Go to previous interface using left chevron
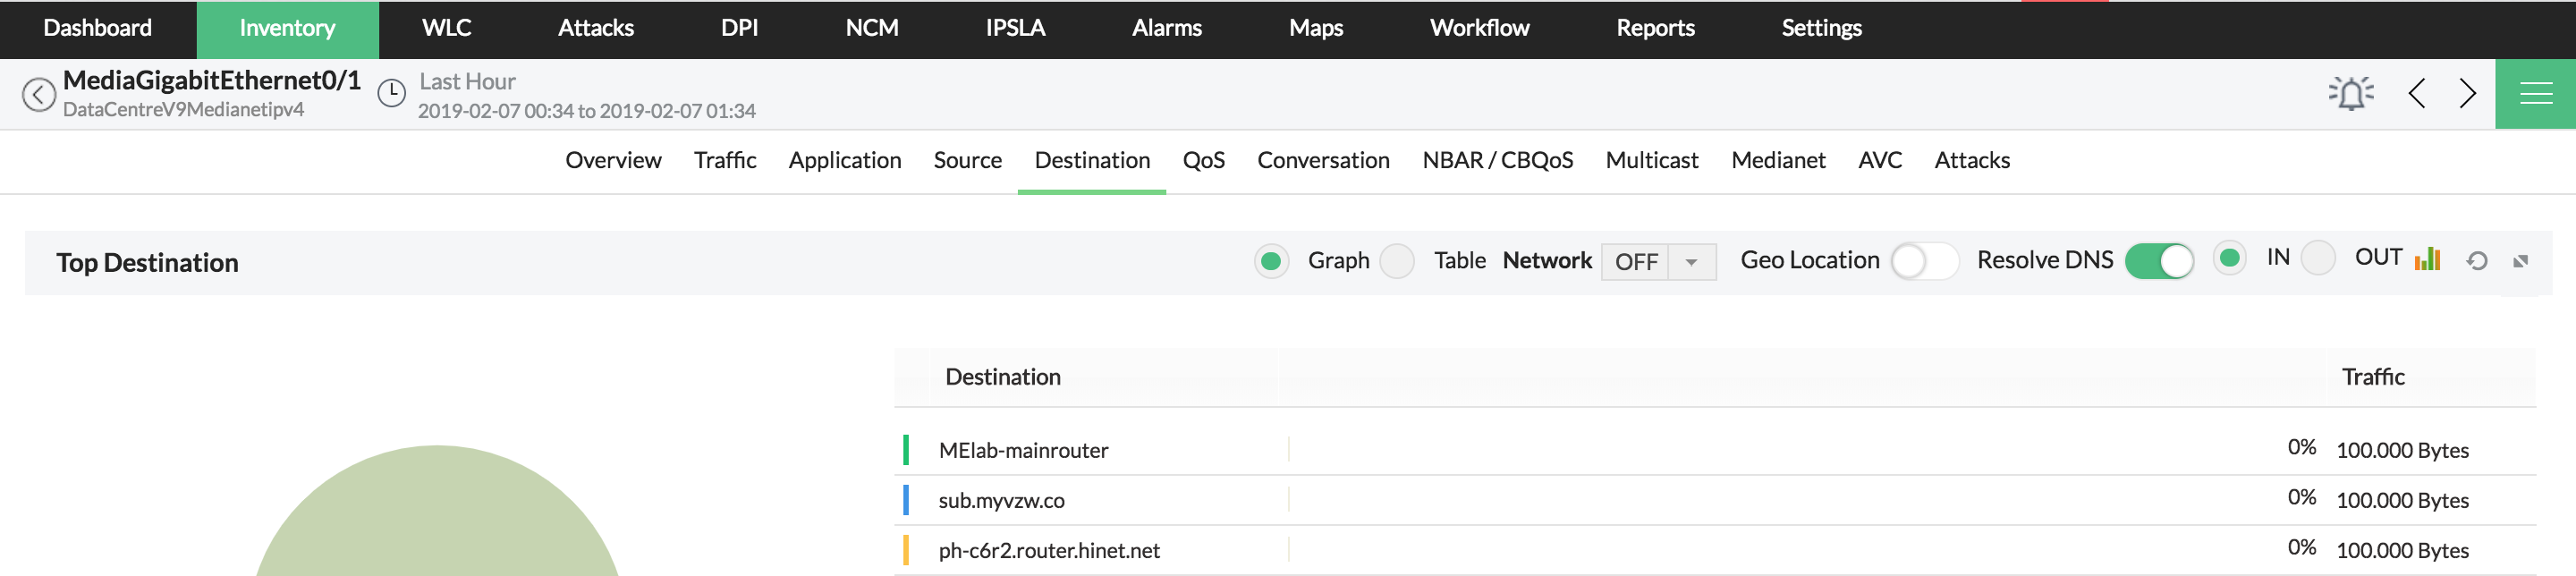 coord(2417,94)
